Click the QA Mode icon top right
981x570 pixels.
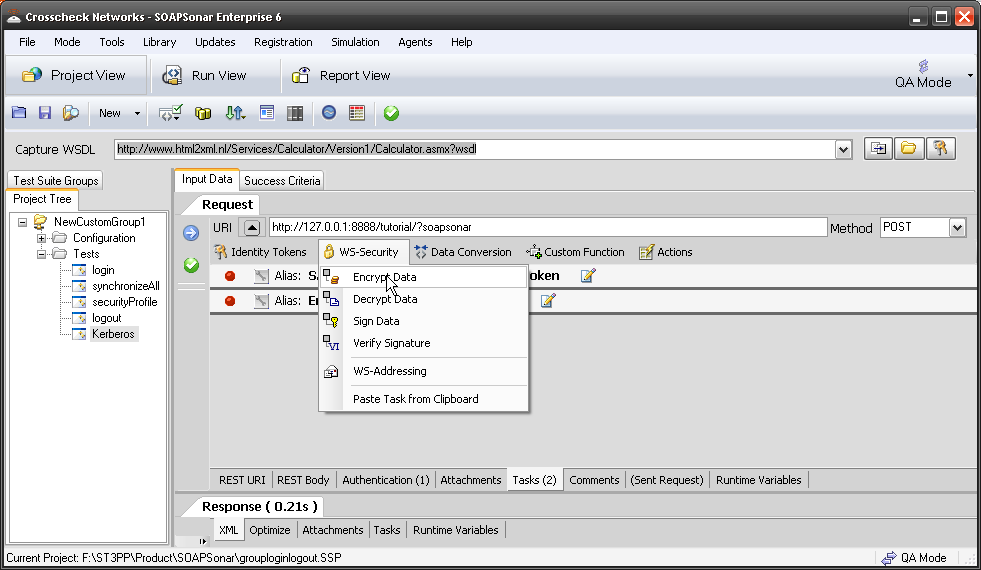[923, 66]
